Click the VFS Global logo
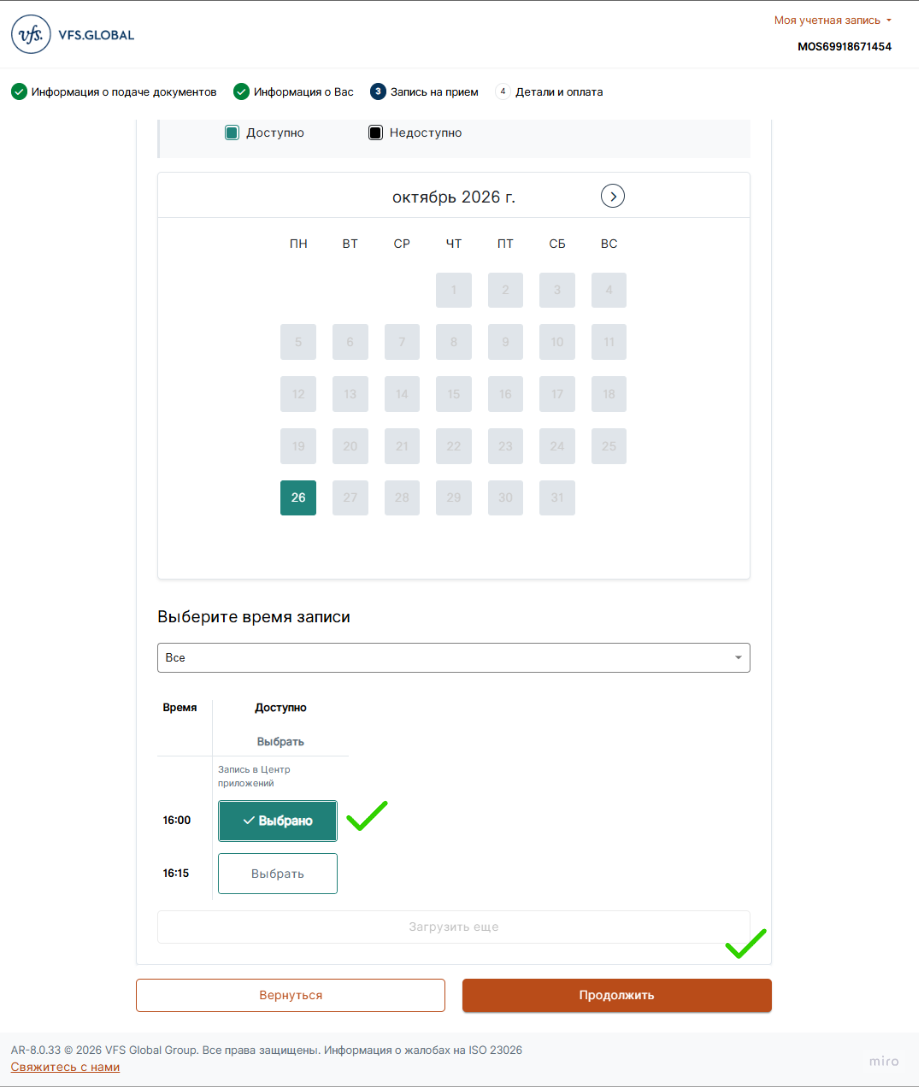Image resolution: width=919 pixels, height=1087 pixels. click(x=73, y=34)
